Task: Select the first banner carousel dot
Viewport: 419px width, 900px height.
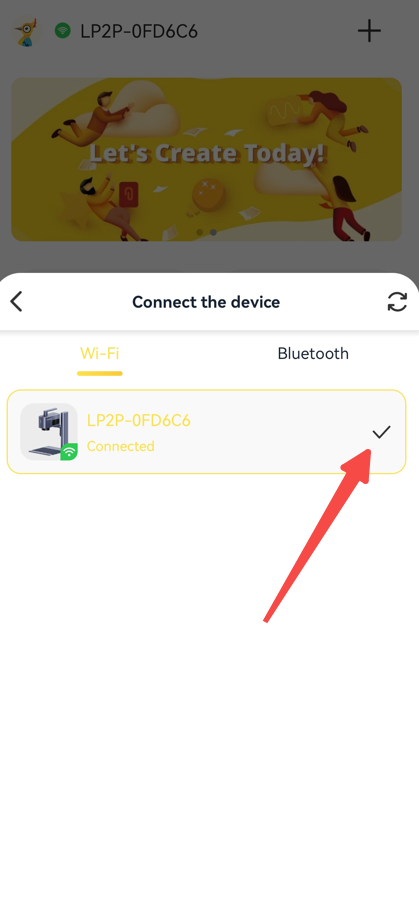Action: pyautogui.click(x=200, y=232)
